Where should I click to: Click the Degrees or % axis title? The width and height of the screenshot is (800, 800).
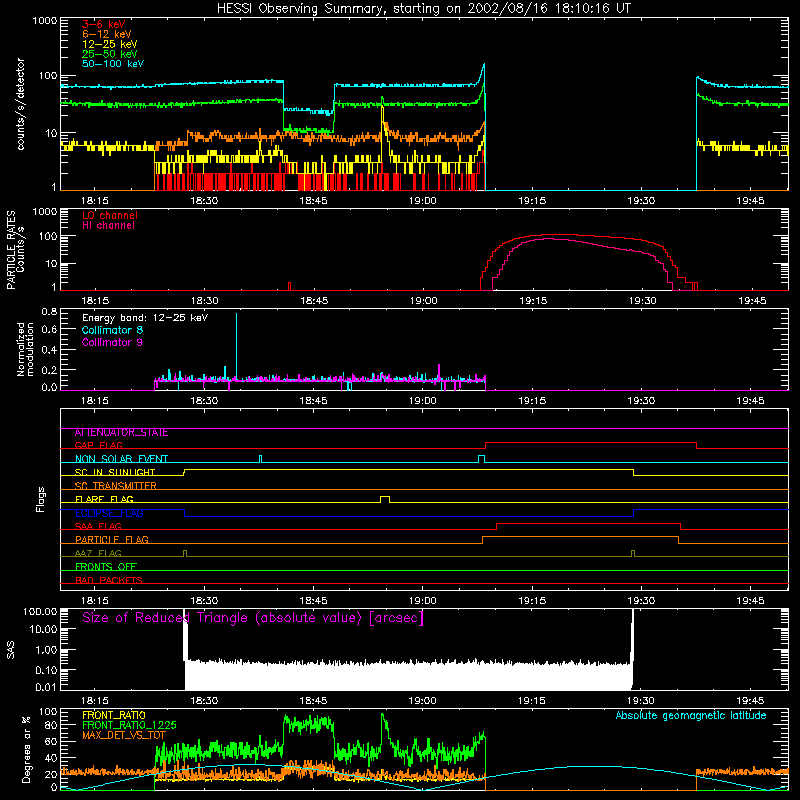[x=26, y=749]
